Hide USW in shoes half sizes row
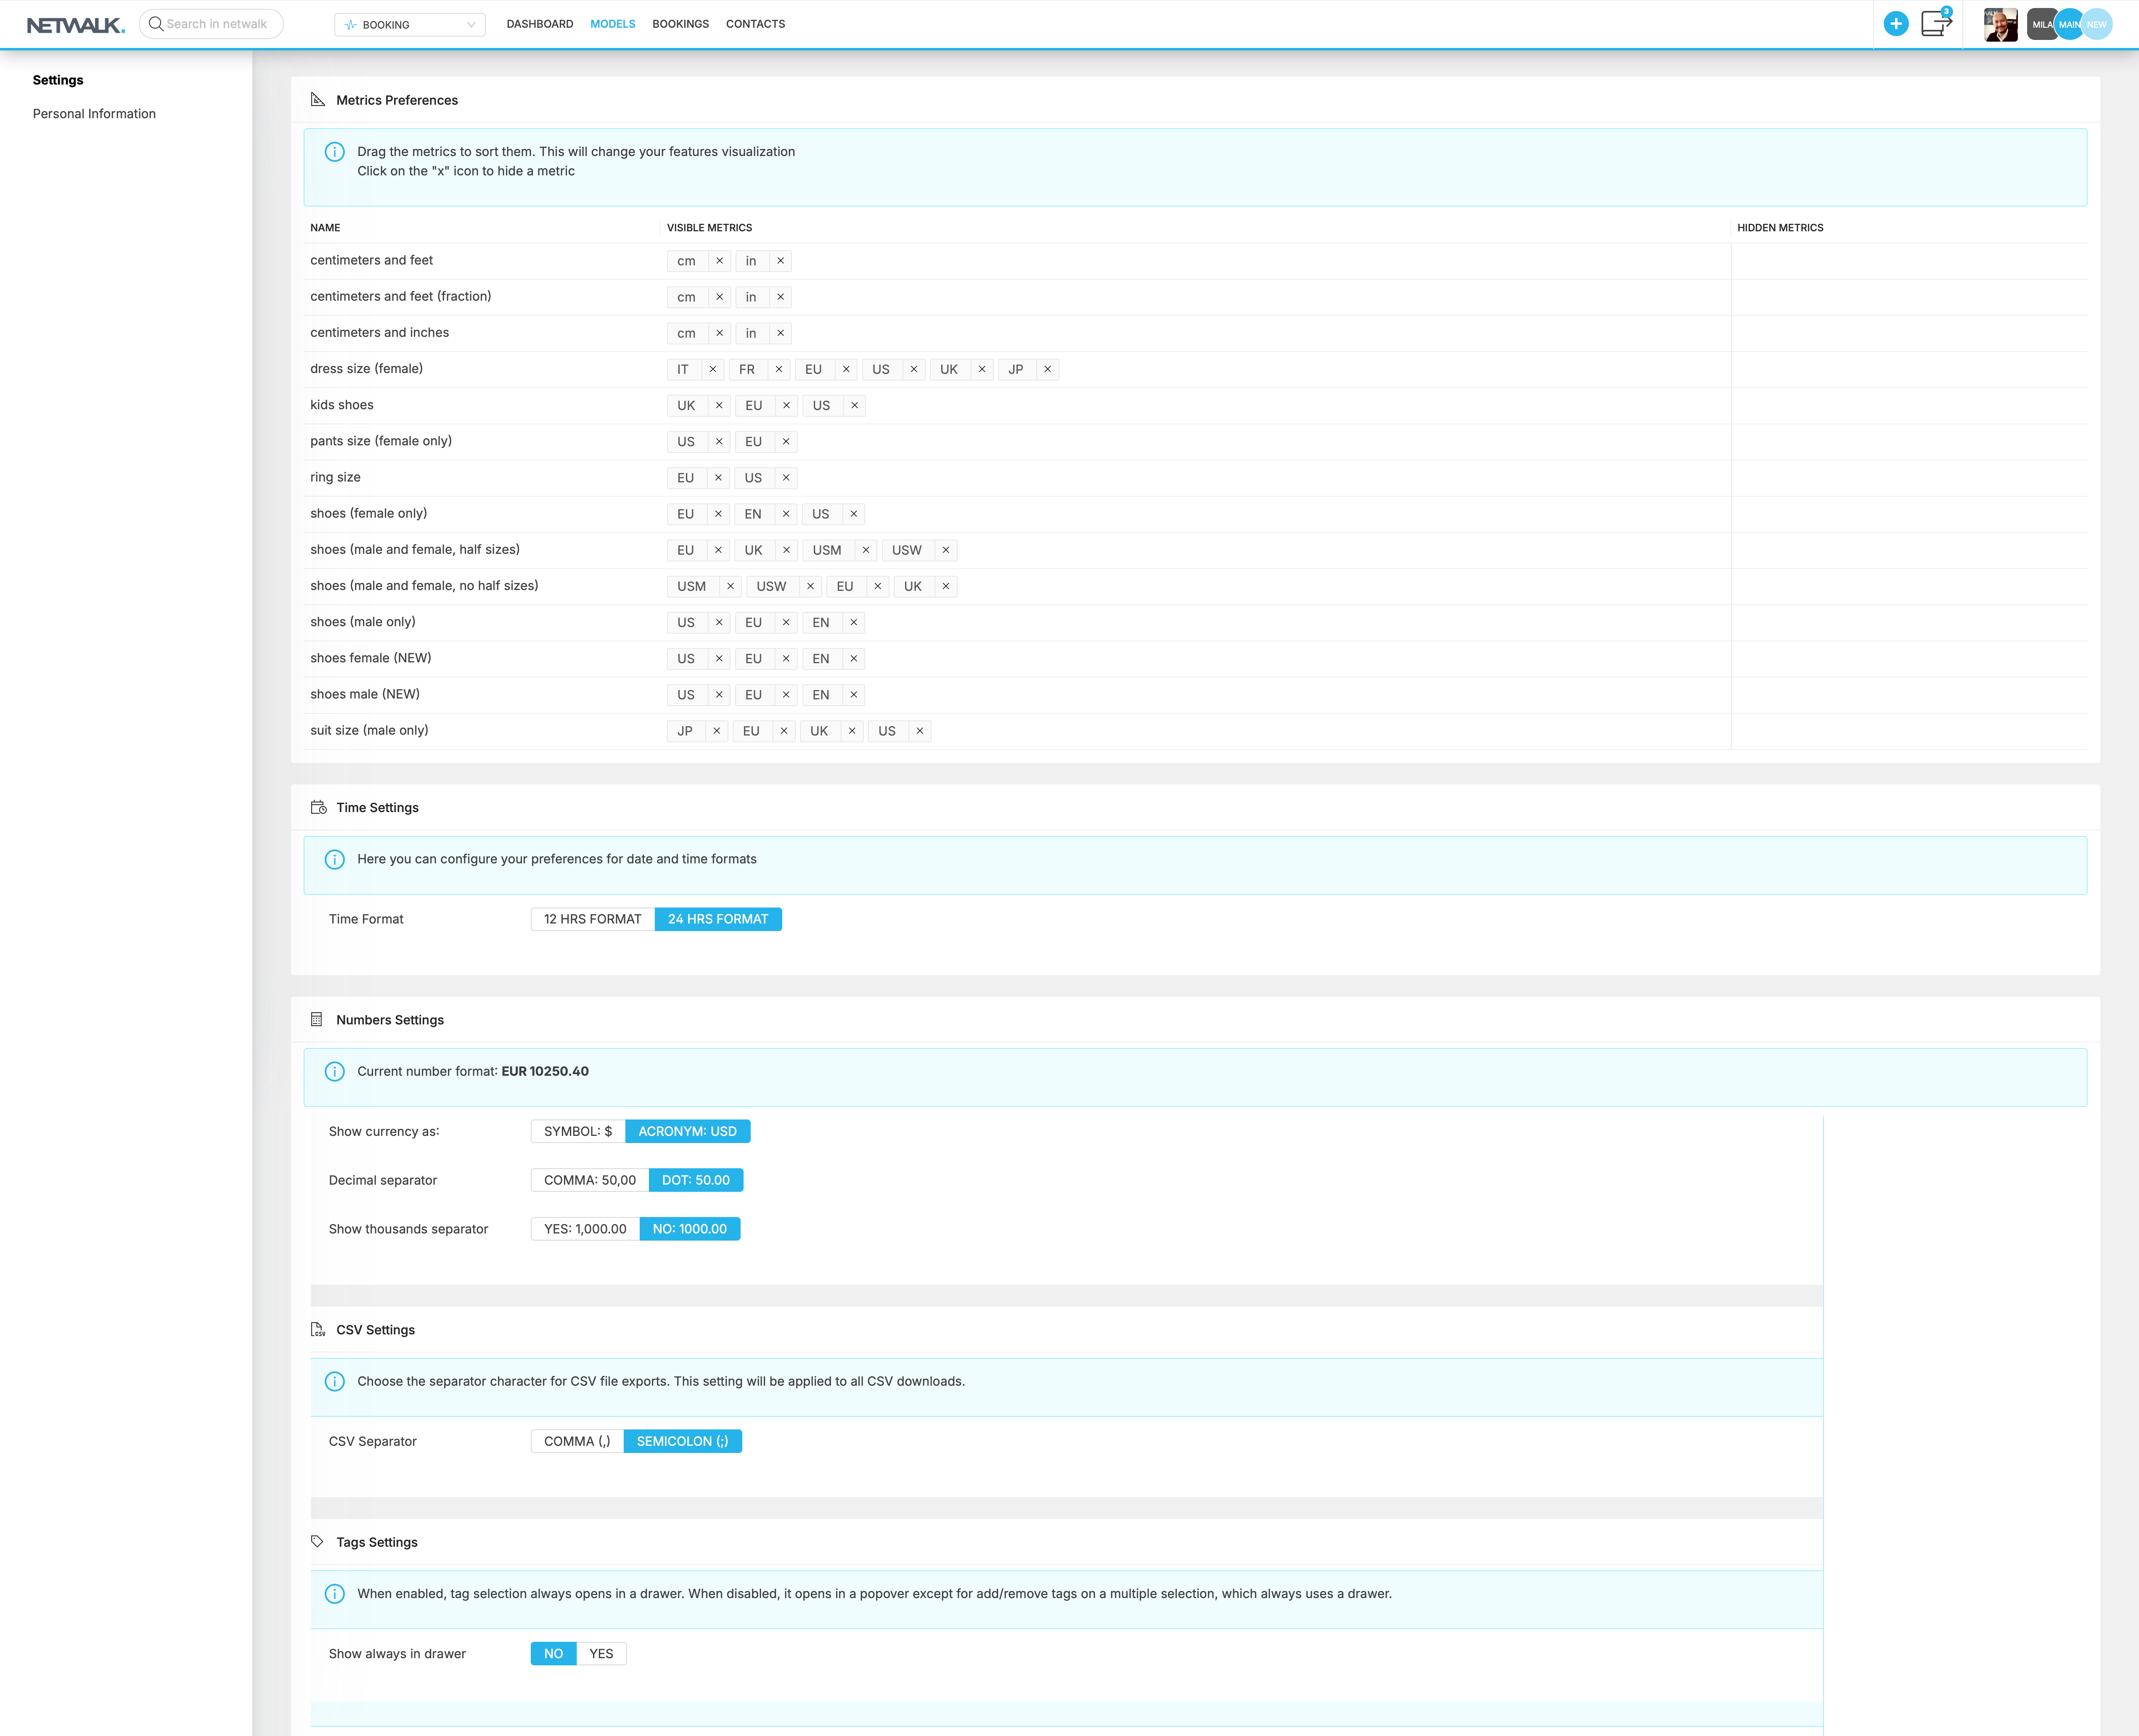The width and height of the screenshot is (2139, 1736). (x=945, y=550)
